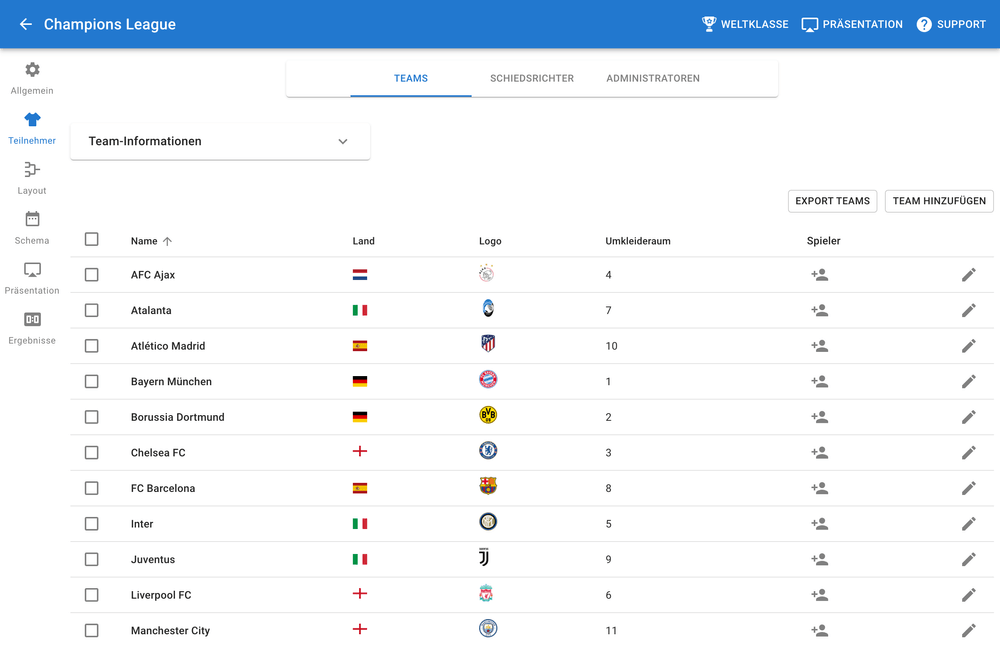Click the Logo column header
The width and height of the screenshot is (1000, 647).
(490, 241)
